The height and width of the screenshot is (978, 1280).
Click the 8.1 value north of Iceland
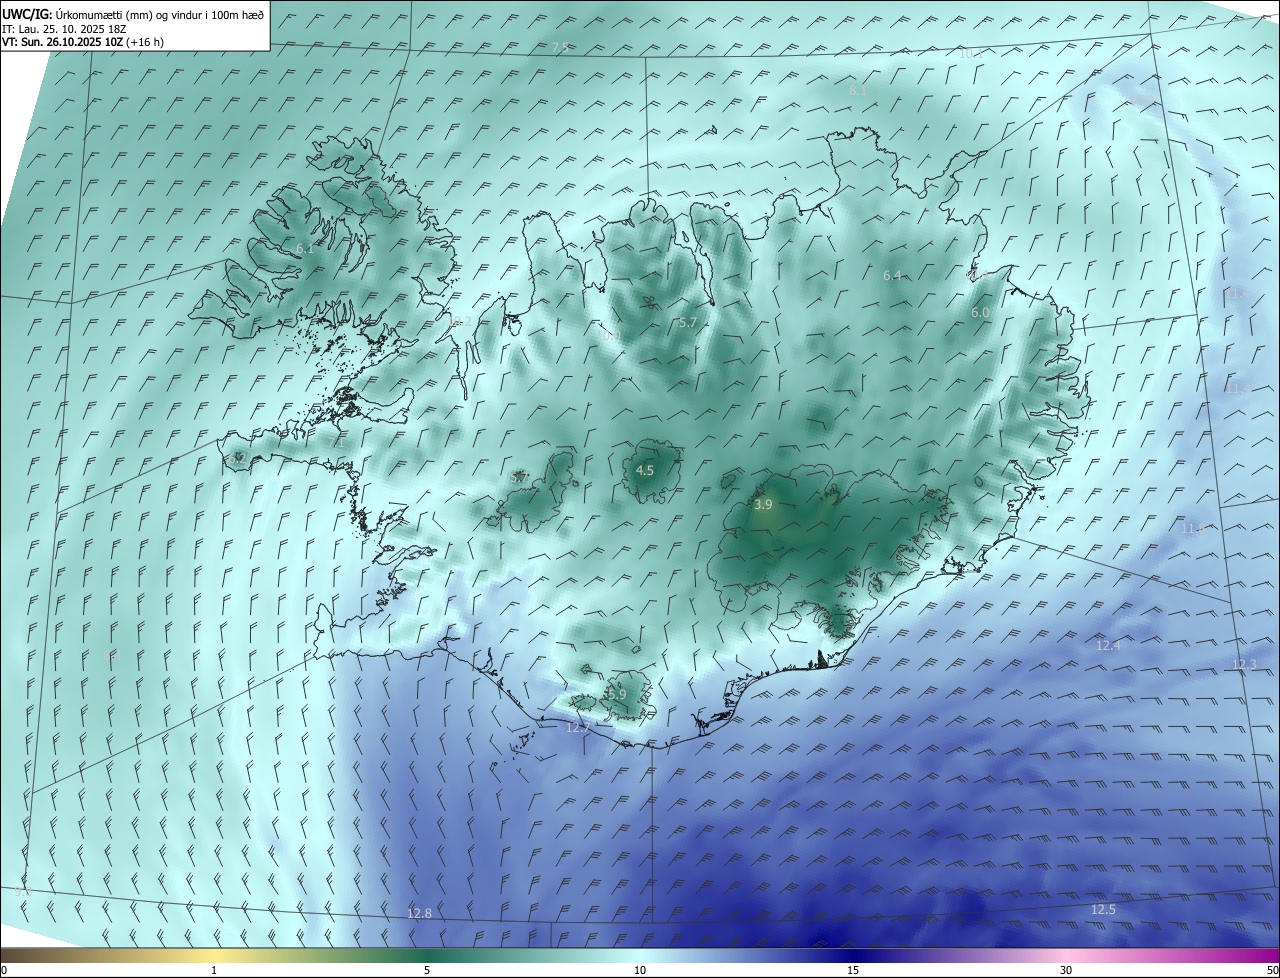click(x=858, y=90)
